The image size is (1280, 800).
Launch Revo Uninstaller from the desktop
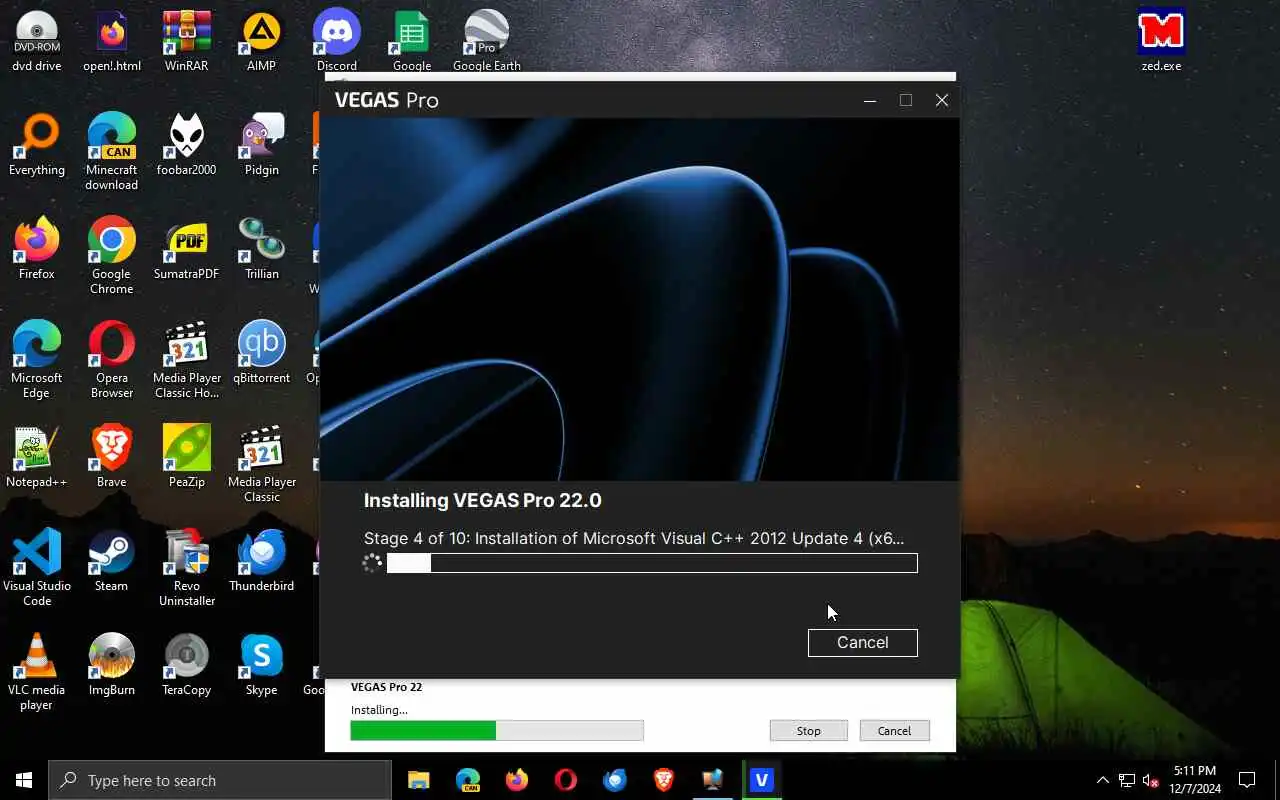point(187,568)
